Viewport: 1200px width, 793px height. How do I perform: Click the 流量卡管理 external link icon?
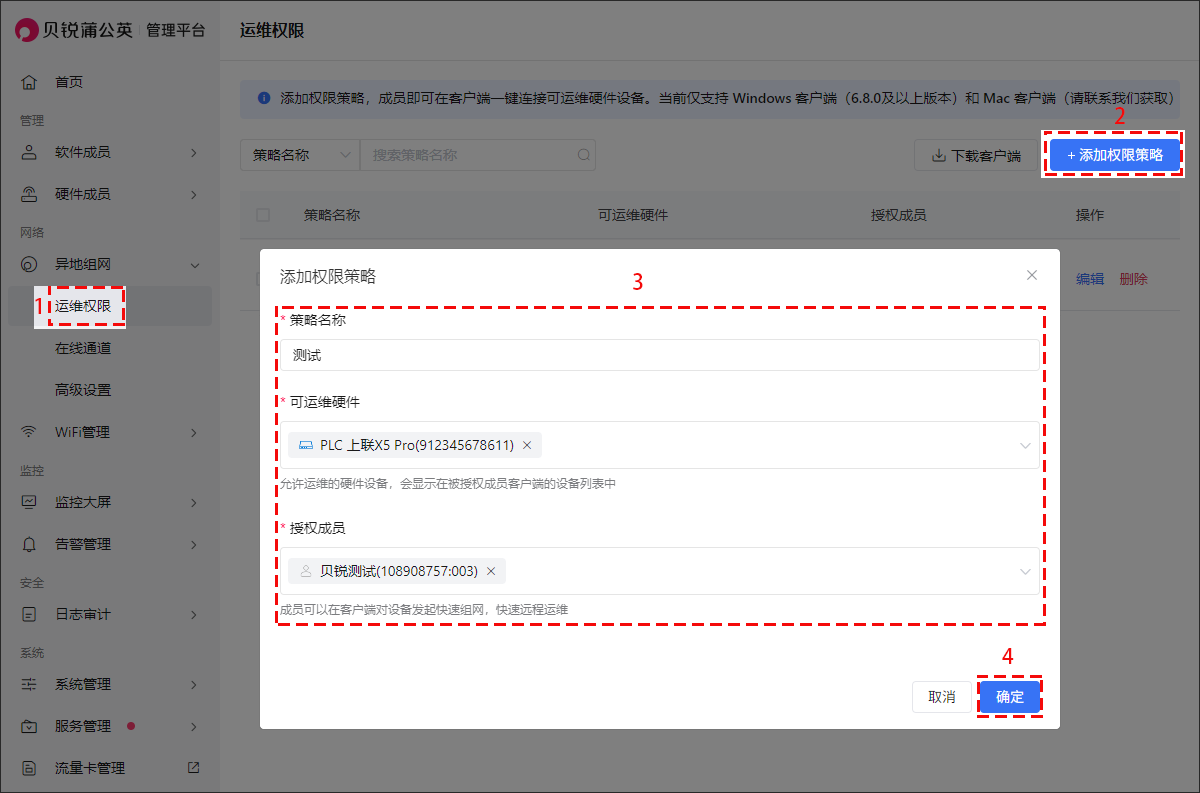point(194,768)
